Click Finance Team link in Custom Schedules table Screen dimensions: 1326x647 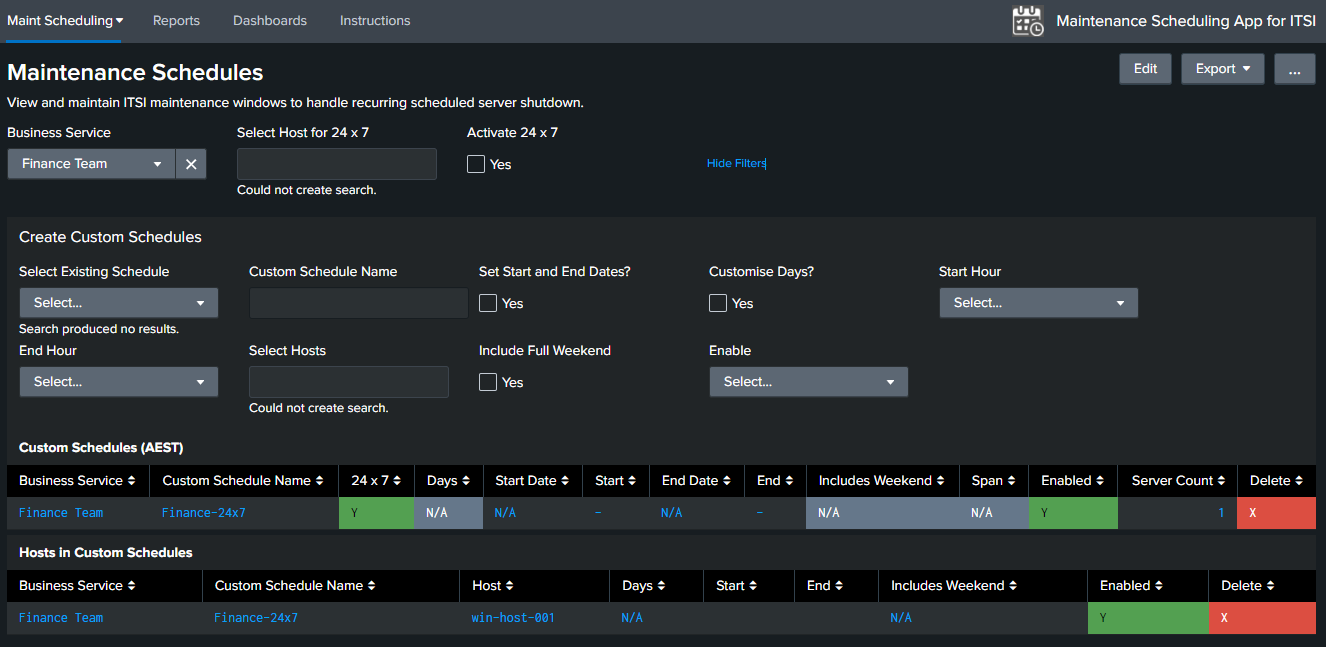point(61,513)
